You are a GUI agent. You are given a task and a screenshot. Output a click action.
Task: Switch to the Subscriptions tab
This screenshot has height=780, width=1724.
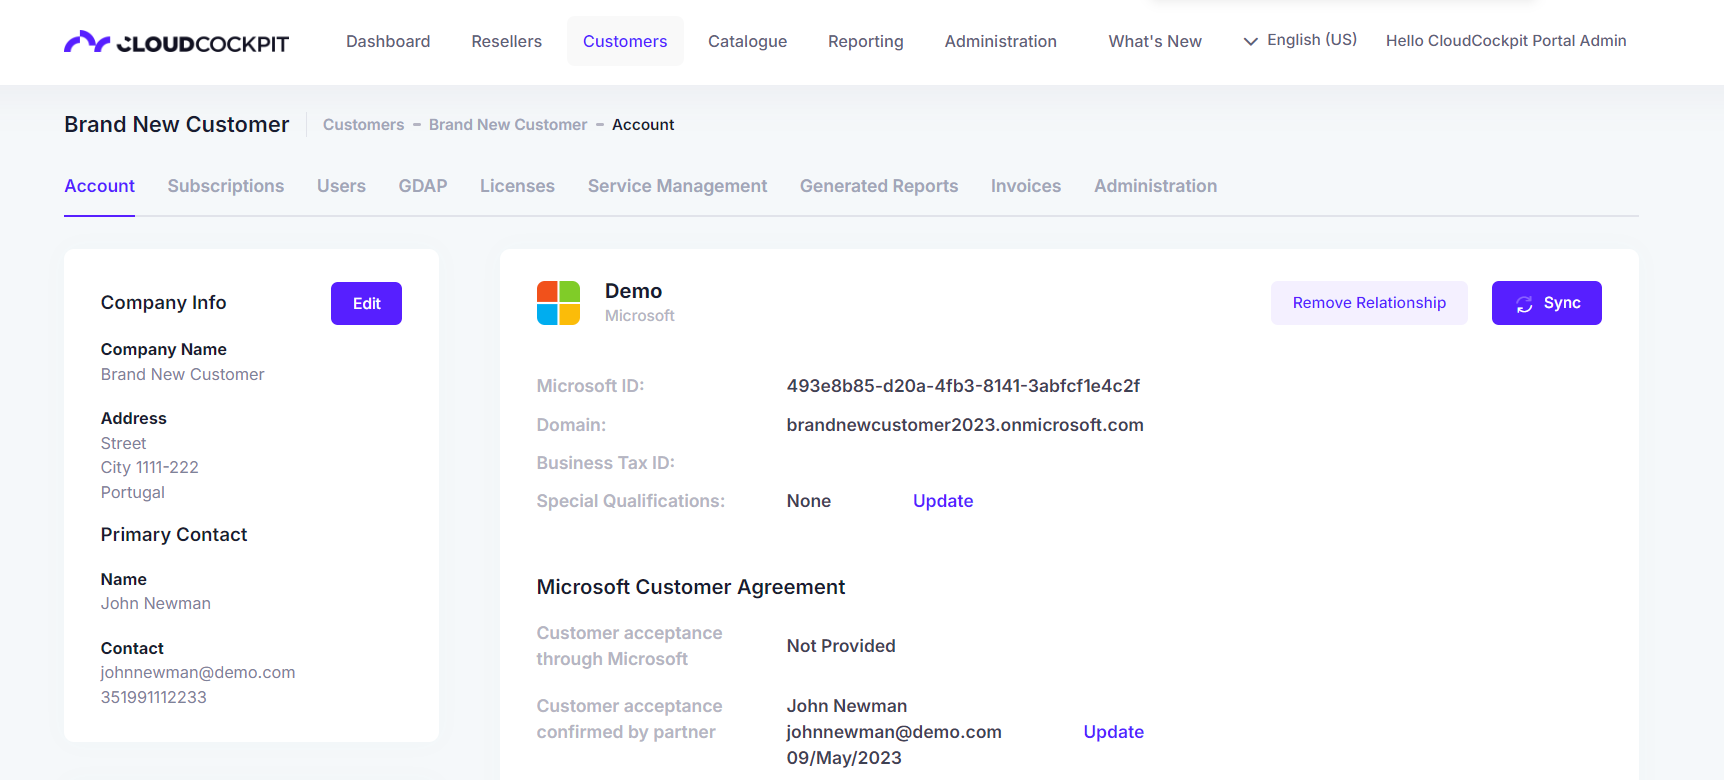coord(226,186)
